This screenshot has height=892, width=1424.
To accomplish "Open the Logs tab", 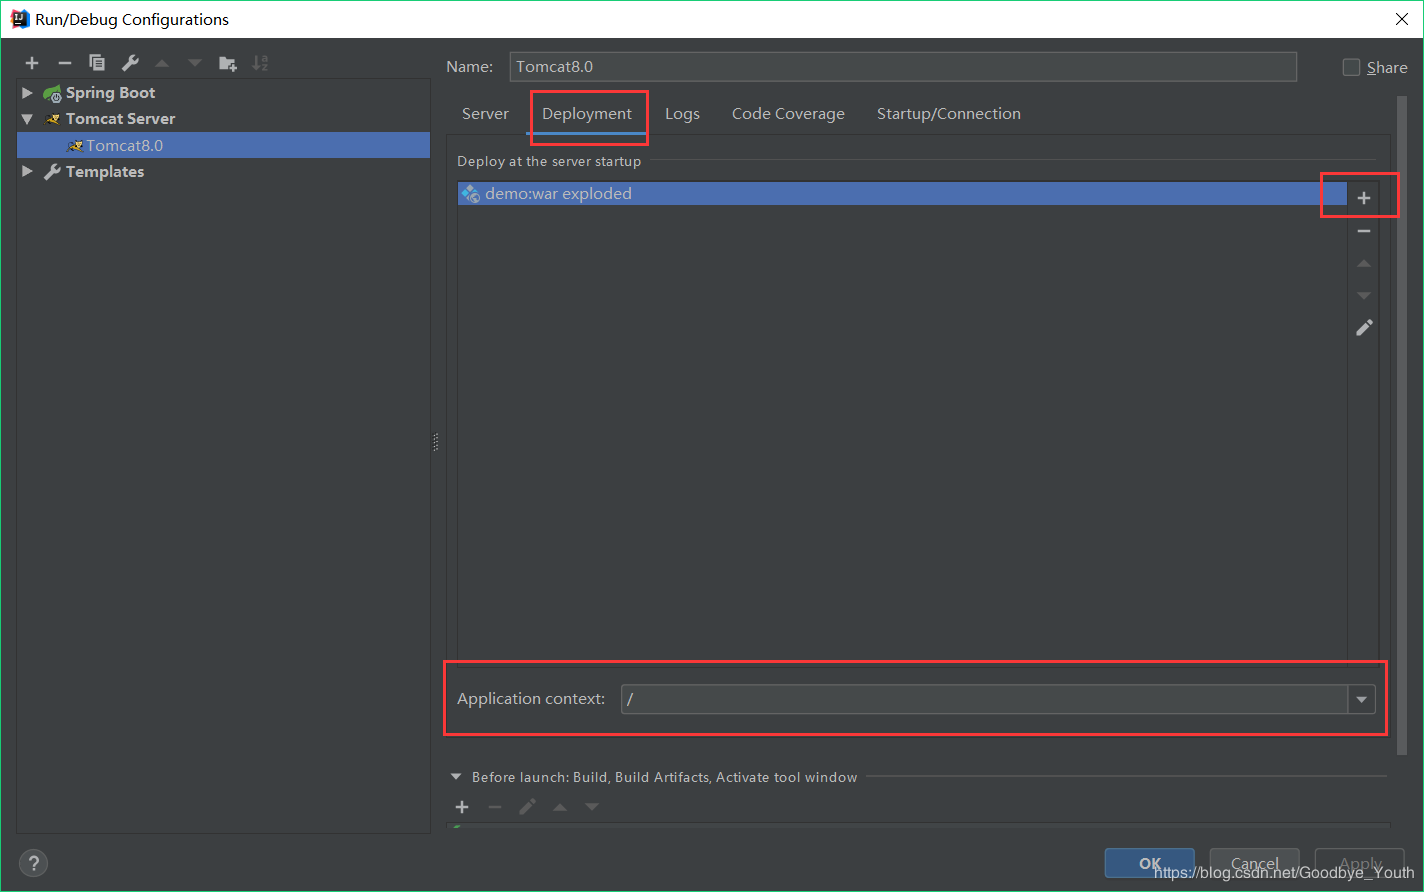I will click(x=682, y=114).
